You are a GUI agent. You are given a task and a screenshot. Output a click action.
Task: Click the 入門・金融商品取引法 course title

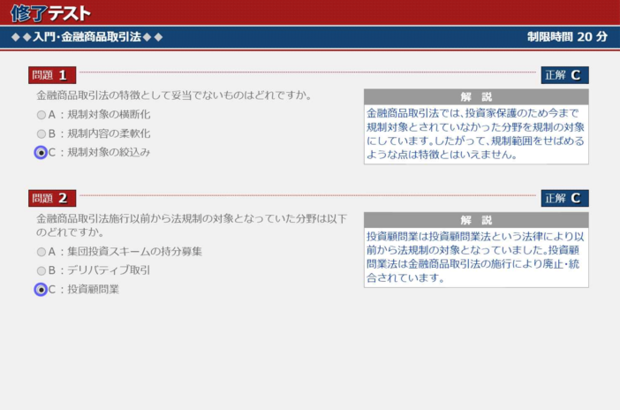85,37
